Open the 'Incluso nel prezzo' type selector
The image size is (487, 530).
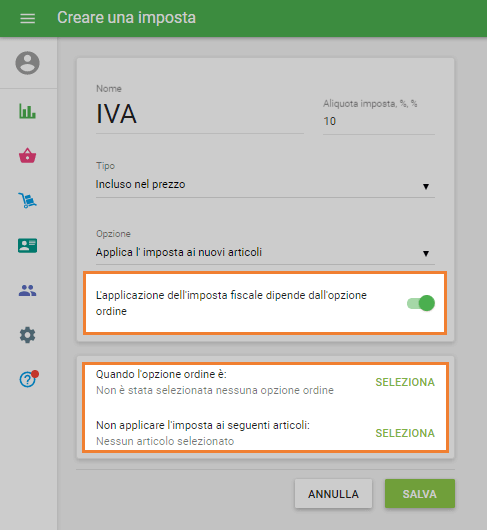coord(265,185)
